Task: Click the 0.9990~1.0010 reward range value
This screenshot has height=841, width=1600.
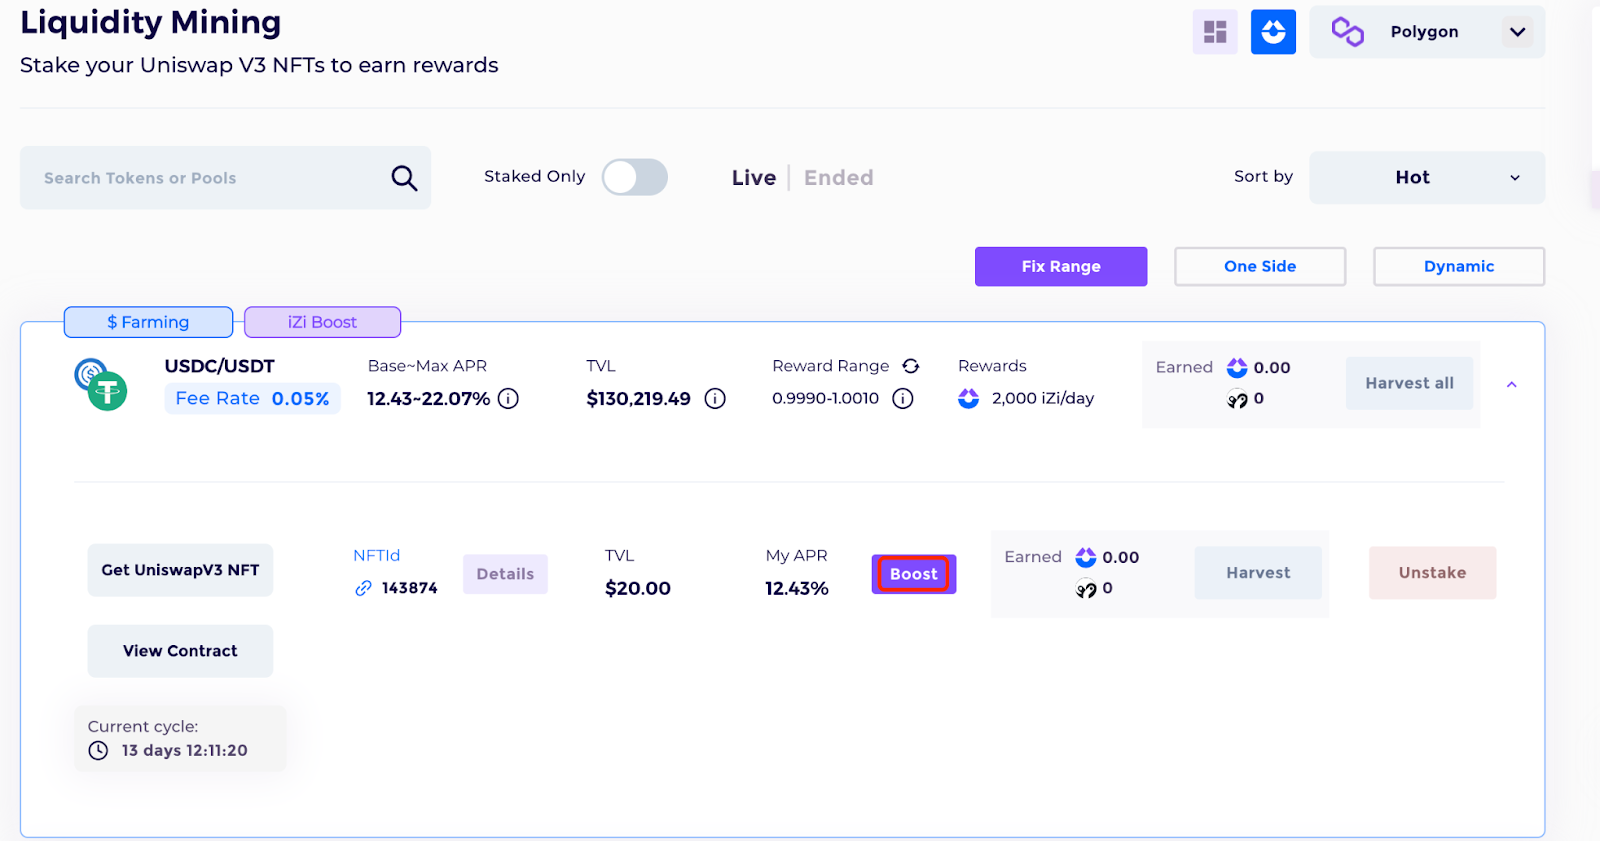Action: tap(825, 399)
